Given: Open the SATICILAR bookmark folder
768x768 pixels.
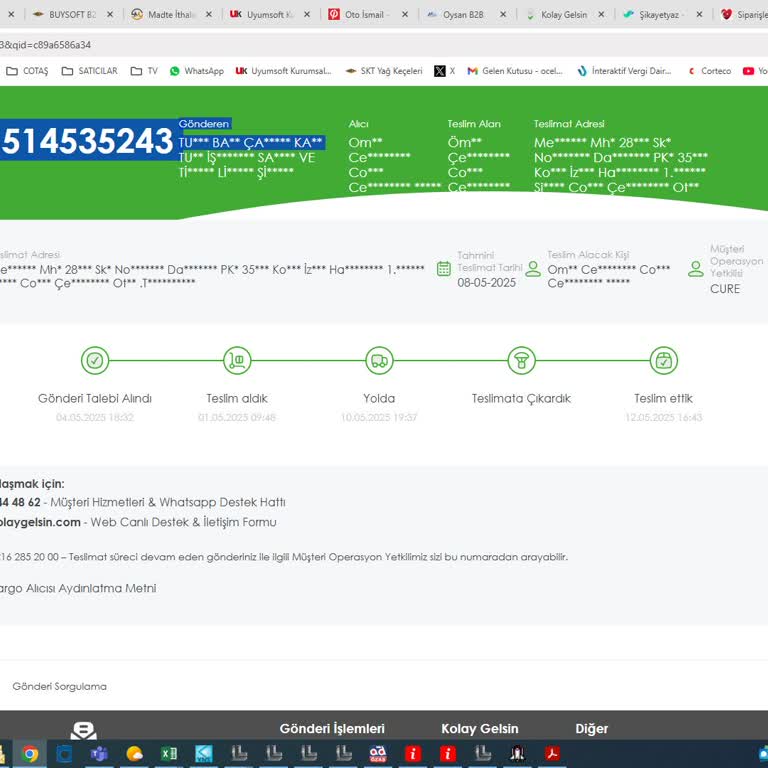Looking at the screenshot, I should tap(90, 71).
